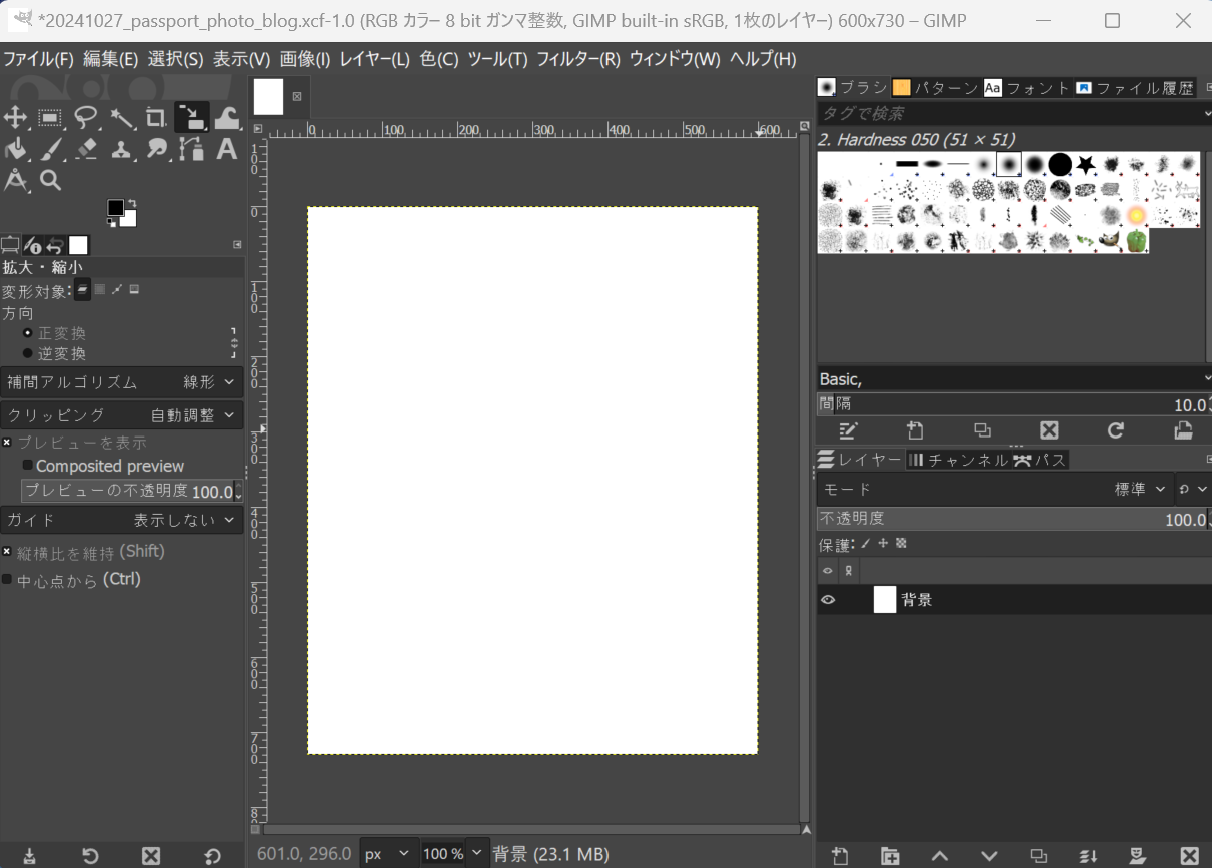Screen dimensions: 1212x868
Task: Click the layer 不透明度 slider
Action: tap(1010, 519)
